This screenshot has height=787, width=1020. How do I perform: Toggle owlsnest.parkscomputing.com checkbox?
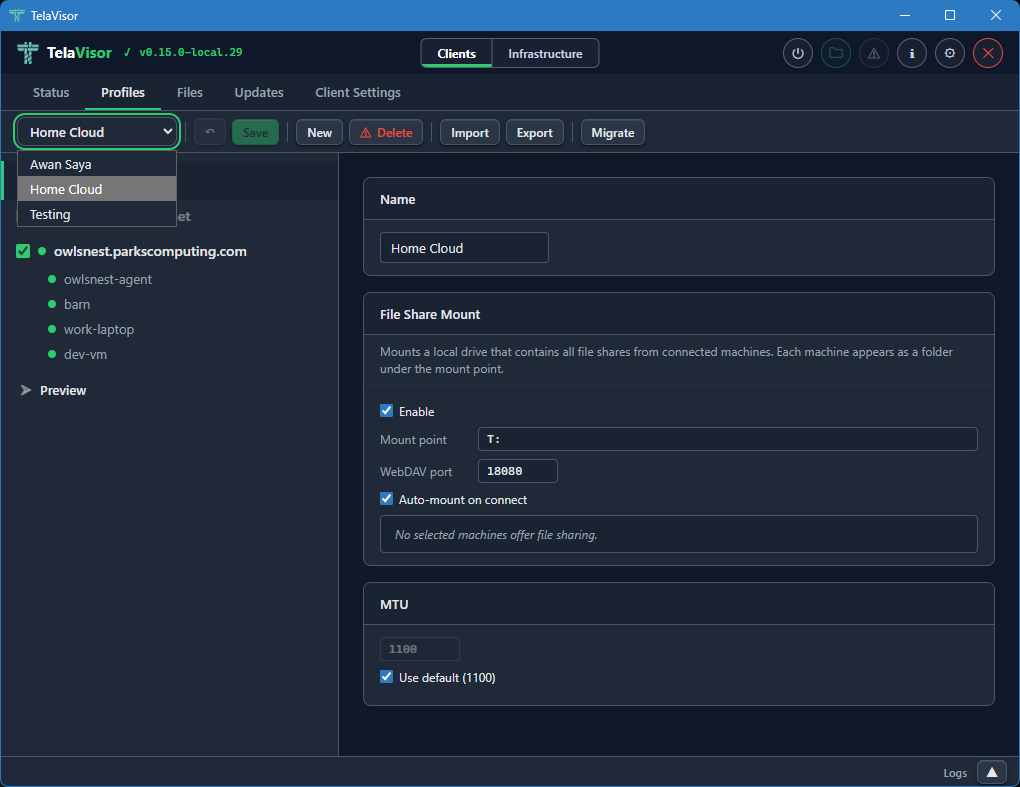point(23,251)
